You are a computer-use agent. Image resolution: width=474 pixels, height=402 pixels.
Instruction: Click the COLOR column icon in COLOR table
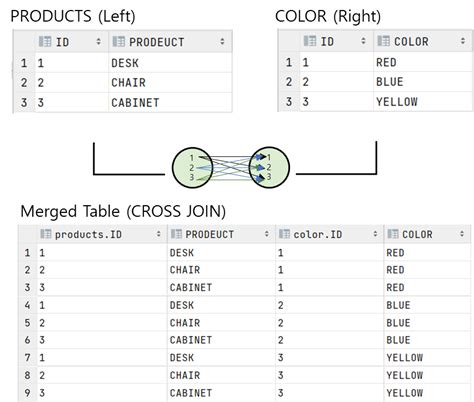(383, 41)
